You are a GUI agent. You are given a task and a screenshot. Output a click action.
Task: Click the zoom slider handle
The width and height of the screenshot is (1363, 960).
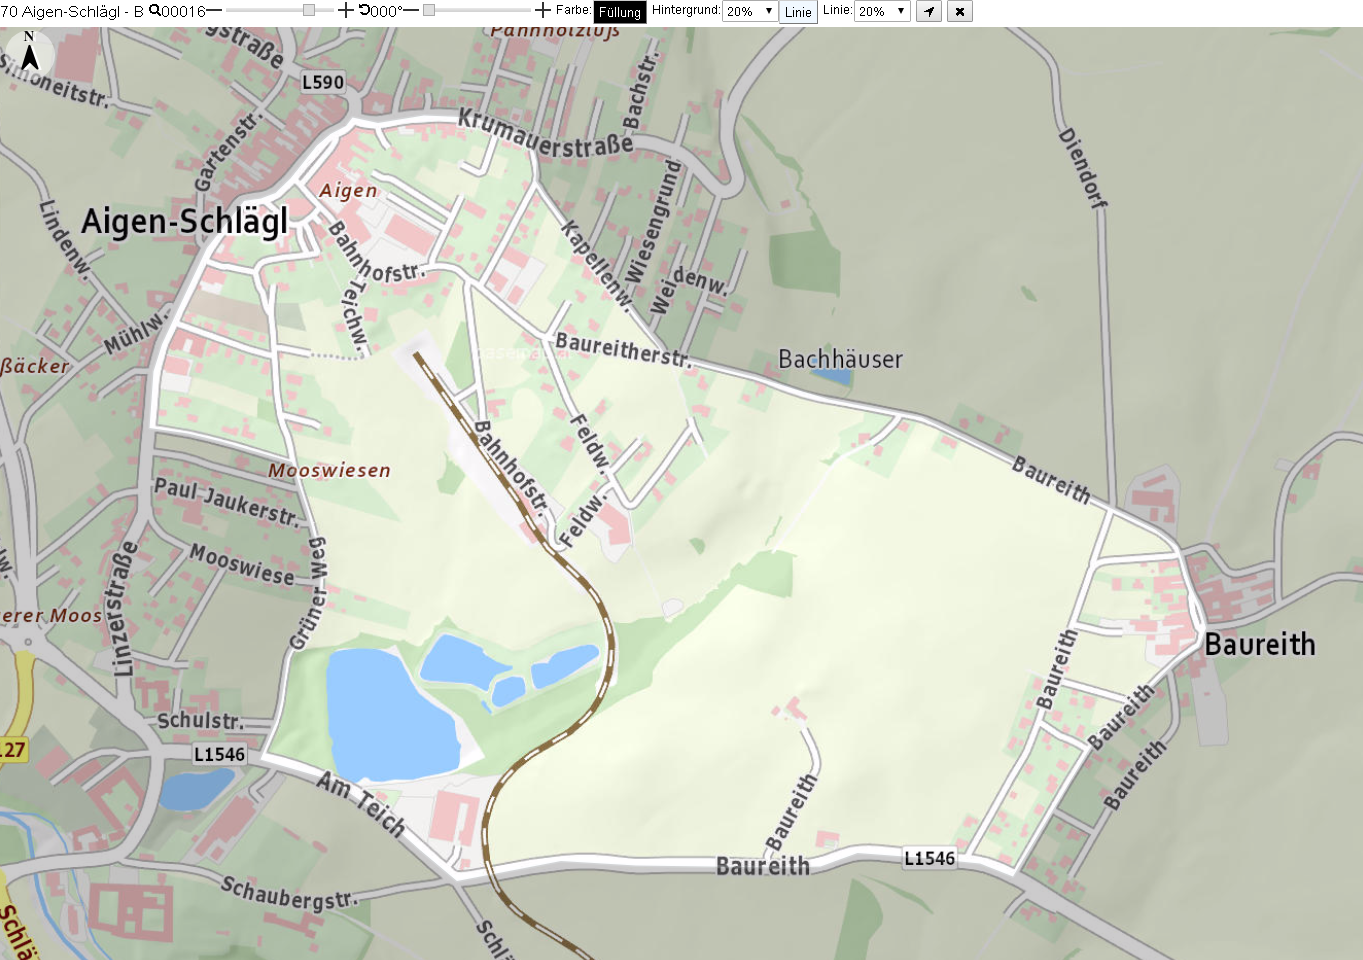(309, 10)
